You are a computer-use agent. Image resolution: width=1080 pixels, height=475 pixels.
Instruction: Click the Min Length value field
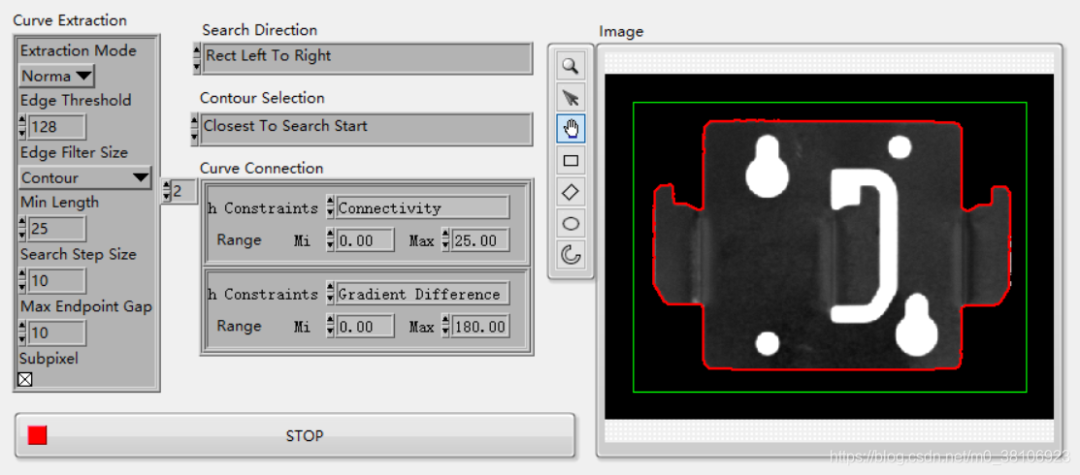[56, 229]
